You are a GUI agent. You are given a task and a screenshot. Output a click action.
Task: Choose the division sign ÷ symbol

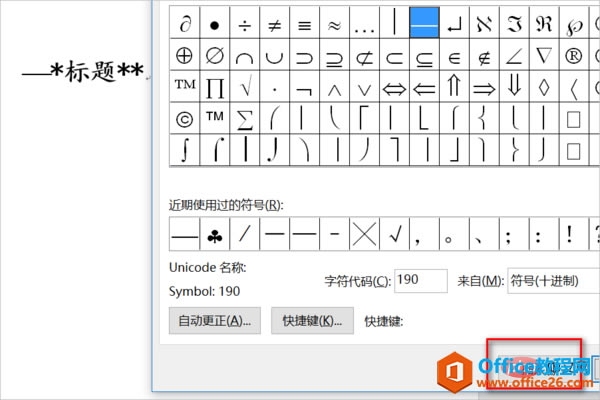click(x=244, y=22)
